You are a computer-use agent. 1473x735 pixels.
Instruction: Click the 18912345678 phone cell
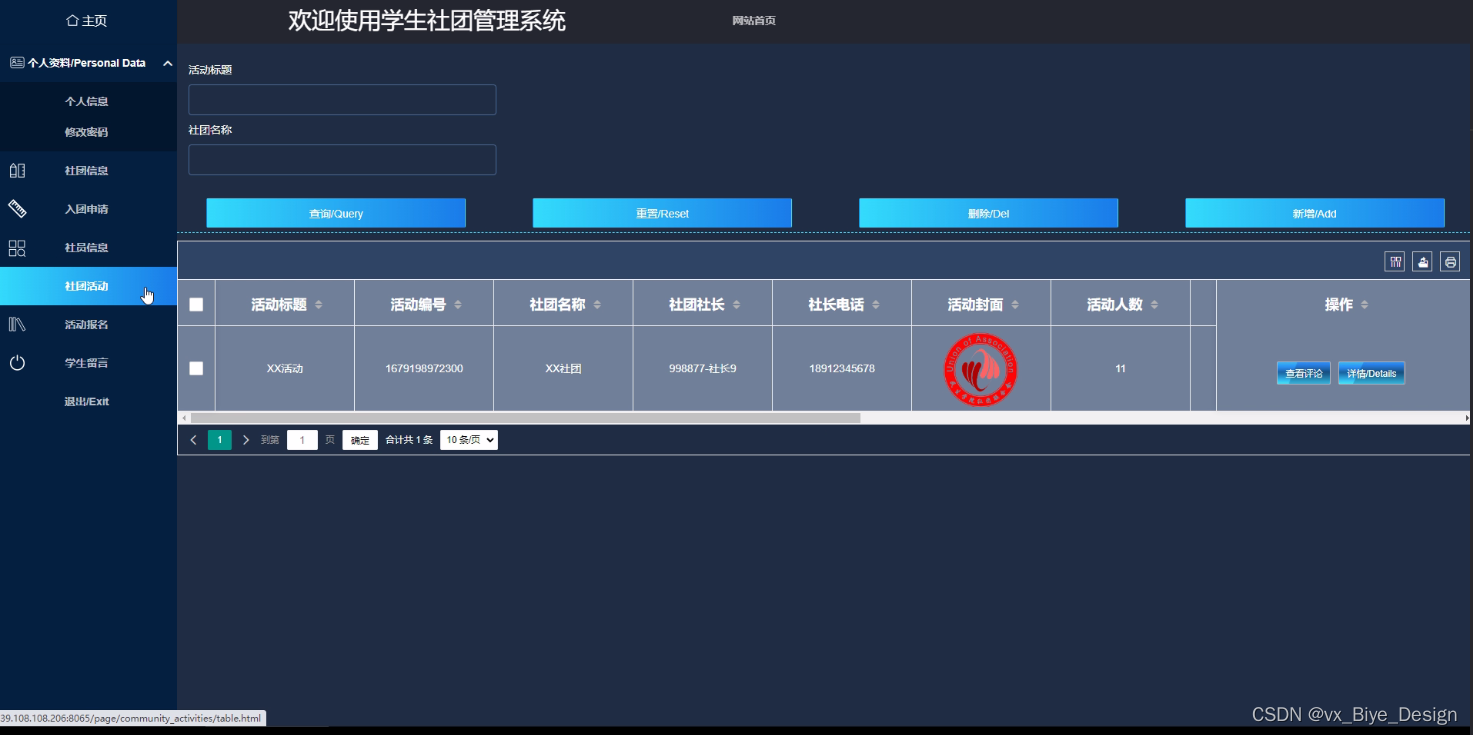tap(842, 369)
